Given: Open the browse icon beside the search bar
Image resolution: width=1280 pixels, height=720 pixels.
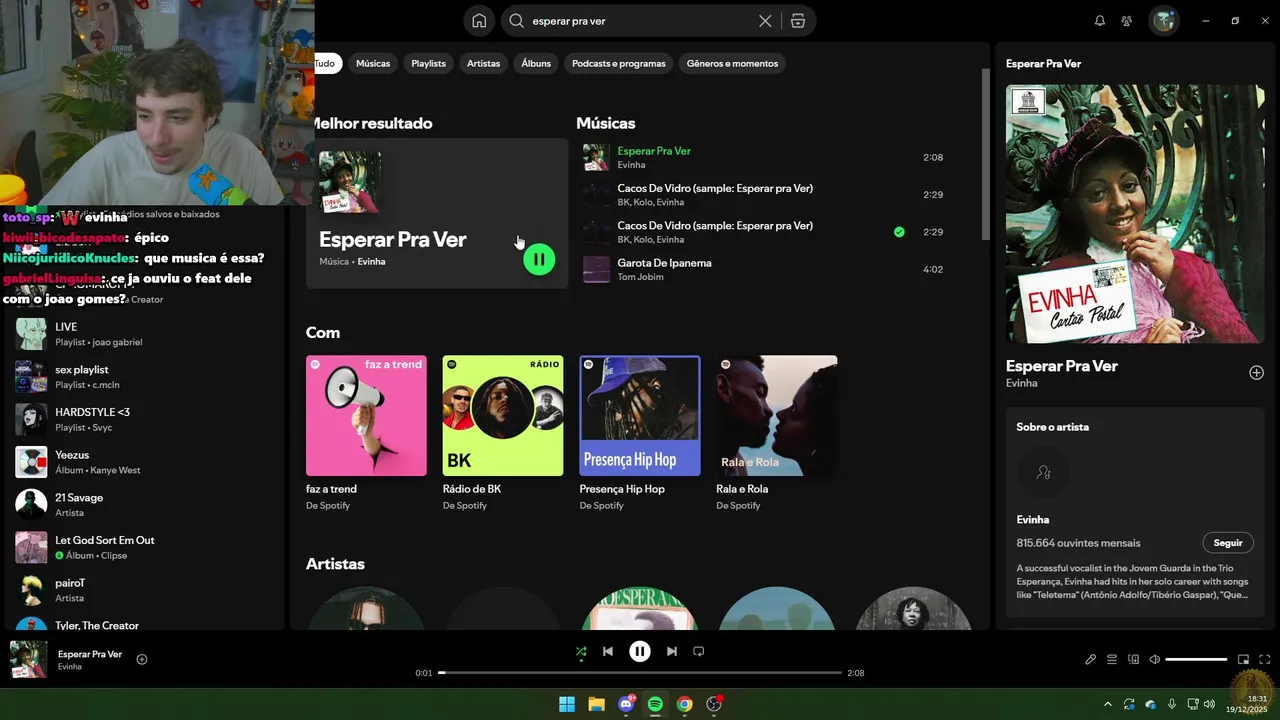Looking at the screenshot, I should (x=797, y=21).
